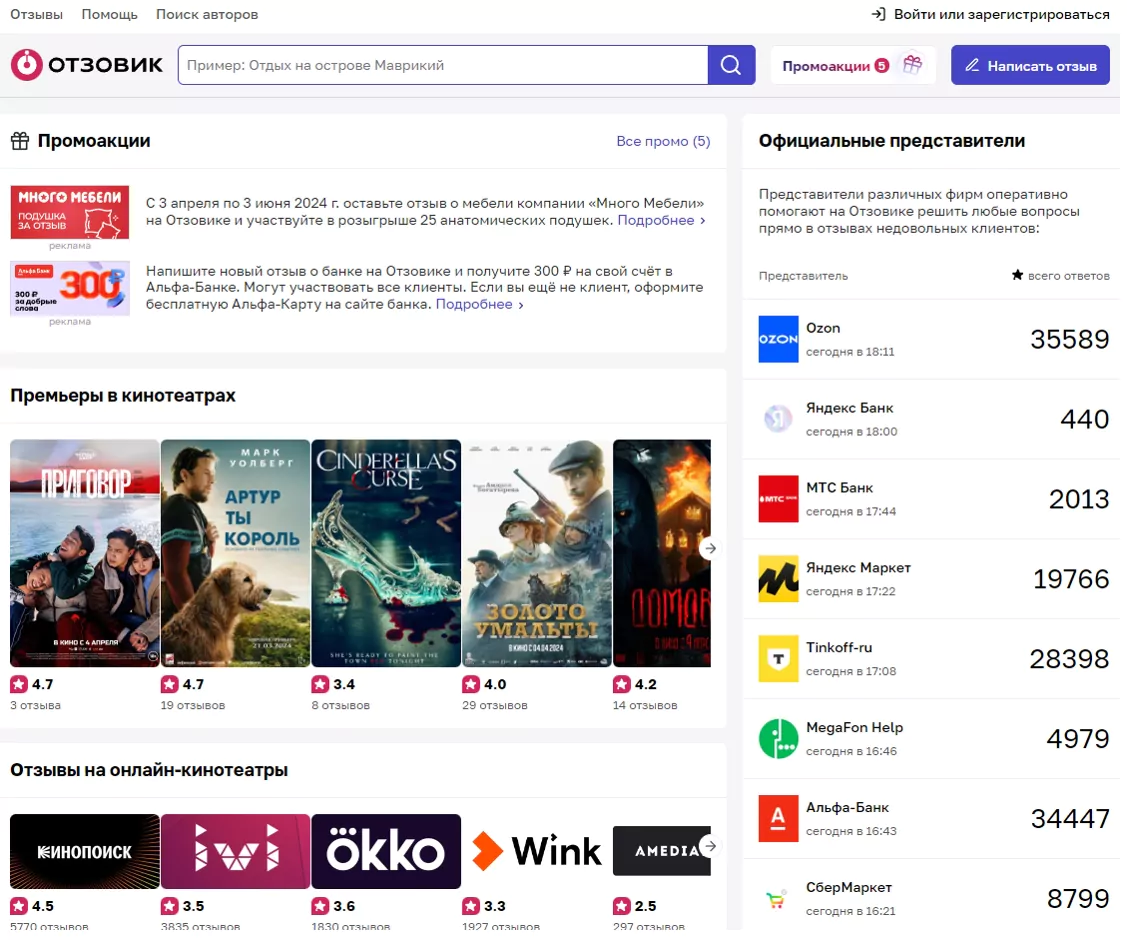The height and width of the screenshot is (943, 1127).
Task: Click rating star under Приговор poster
Action: point(19,689)
